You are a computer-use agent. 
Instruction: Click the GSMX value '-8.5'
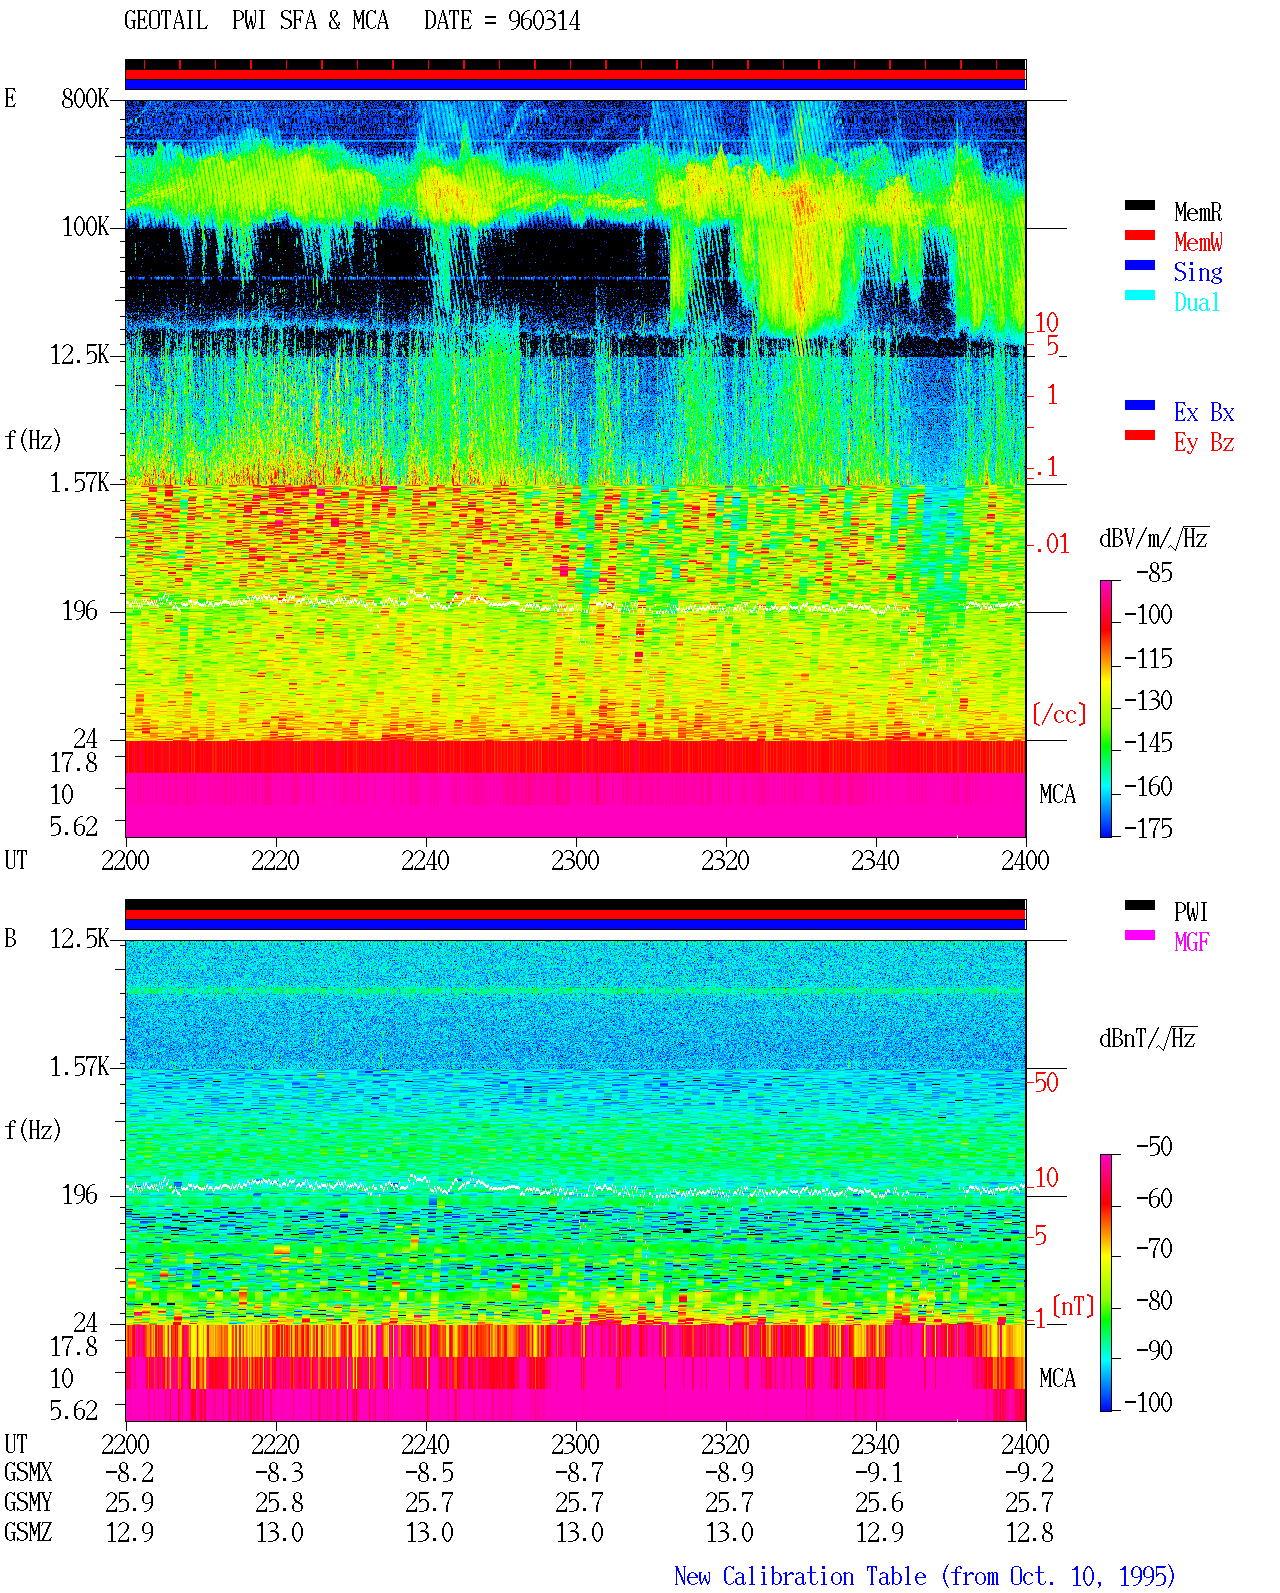pyautogui.click(x=430, y=1473)
